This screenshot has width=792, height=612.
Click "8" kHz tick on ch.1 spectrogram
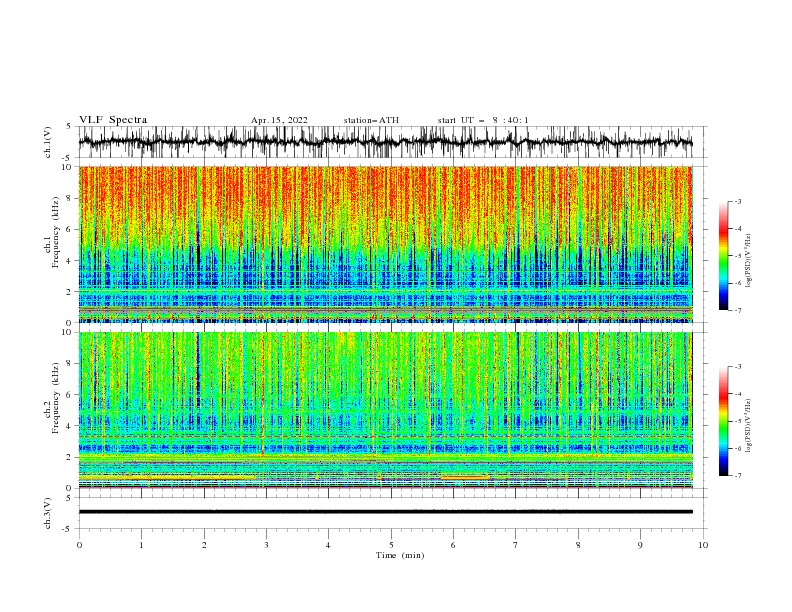[70, 198]
